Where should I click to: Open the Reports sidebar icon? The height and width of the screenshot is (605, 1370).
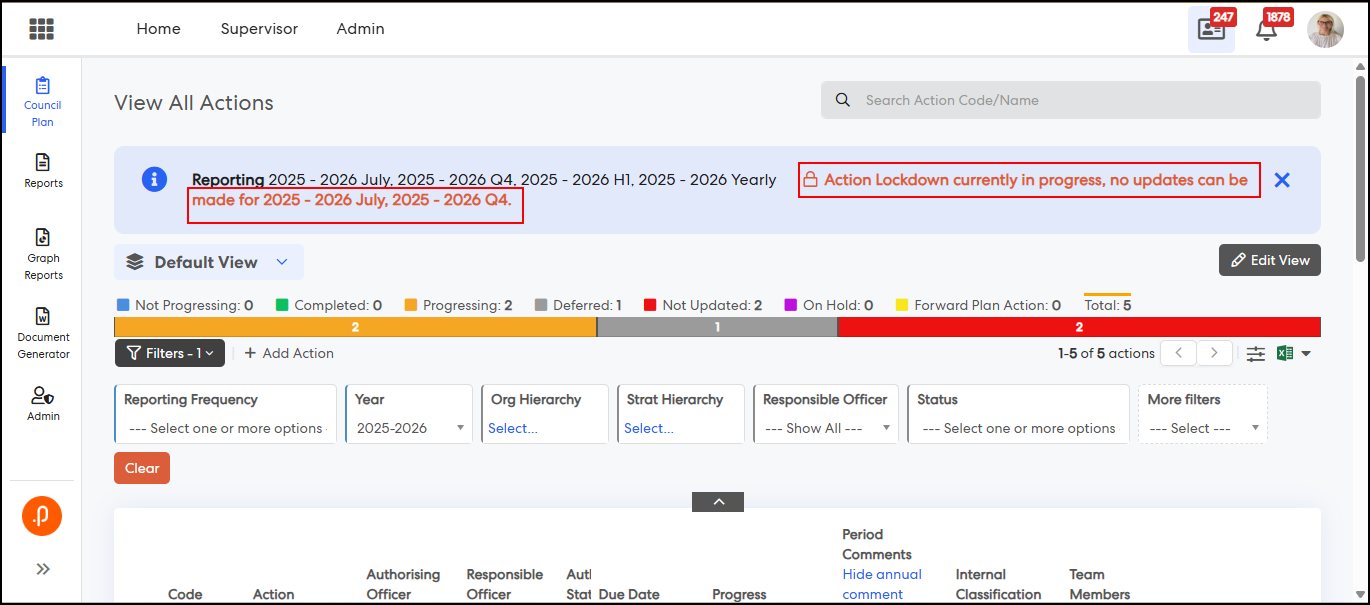point(43,170)
